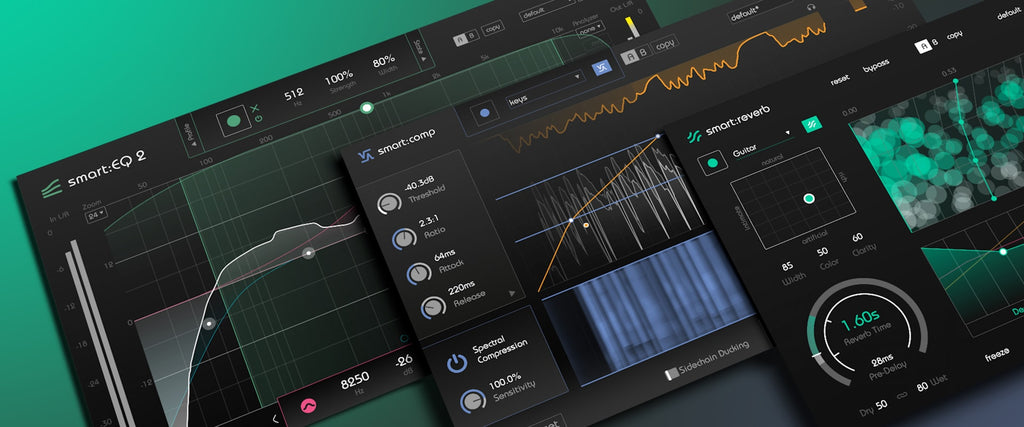Select state A in smart:reverb
Screen dimensions: 1024x427
coord(923,46)
